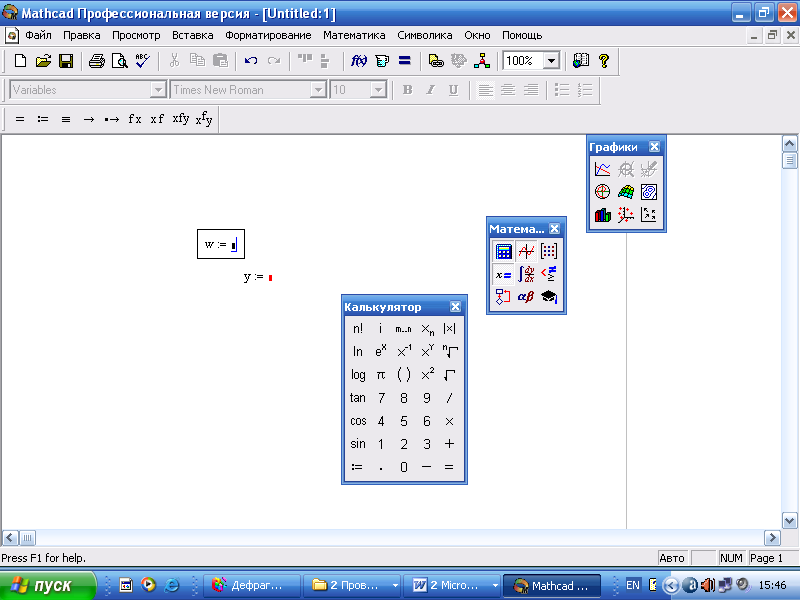Toggle Matrix palette in Математика panel
The height and width of the screenshot is (600, 800).
(x=549, y=251)
